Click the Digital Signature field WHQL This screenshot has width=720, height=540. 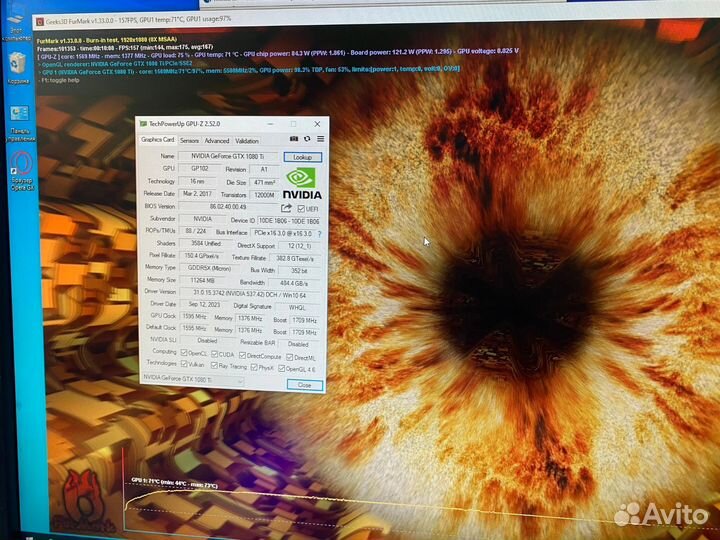tap(297, 307)
